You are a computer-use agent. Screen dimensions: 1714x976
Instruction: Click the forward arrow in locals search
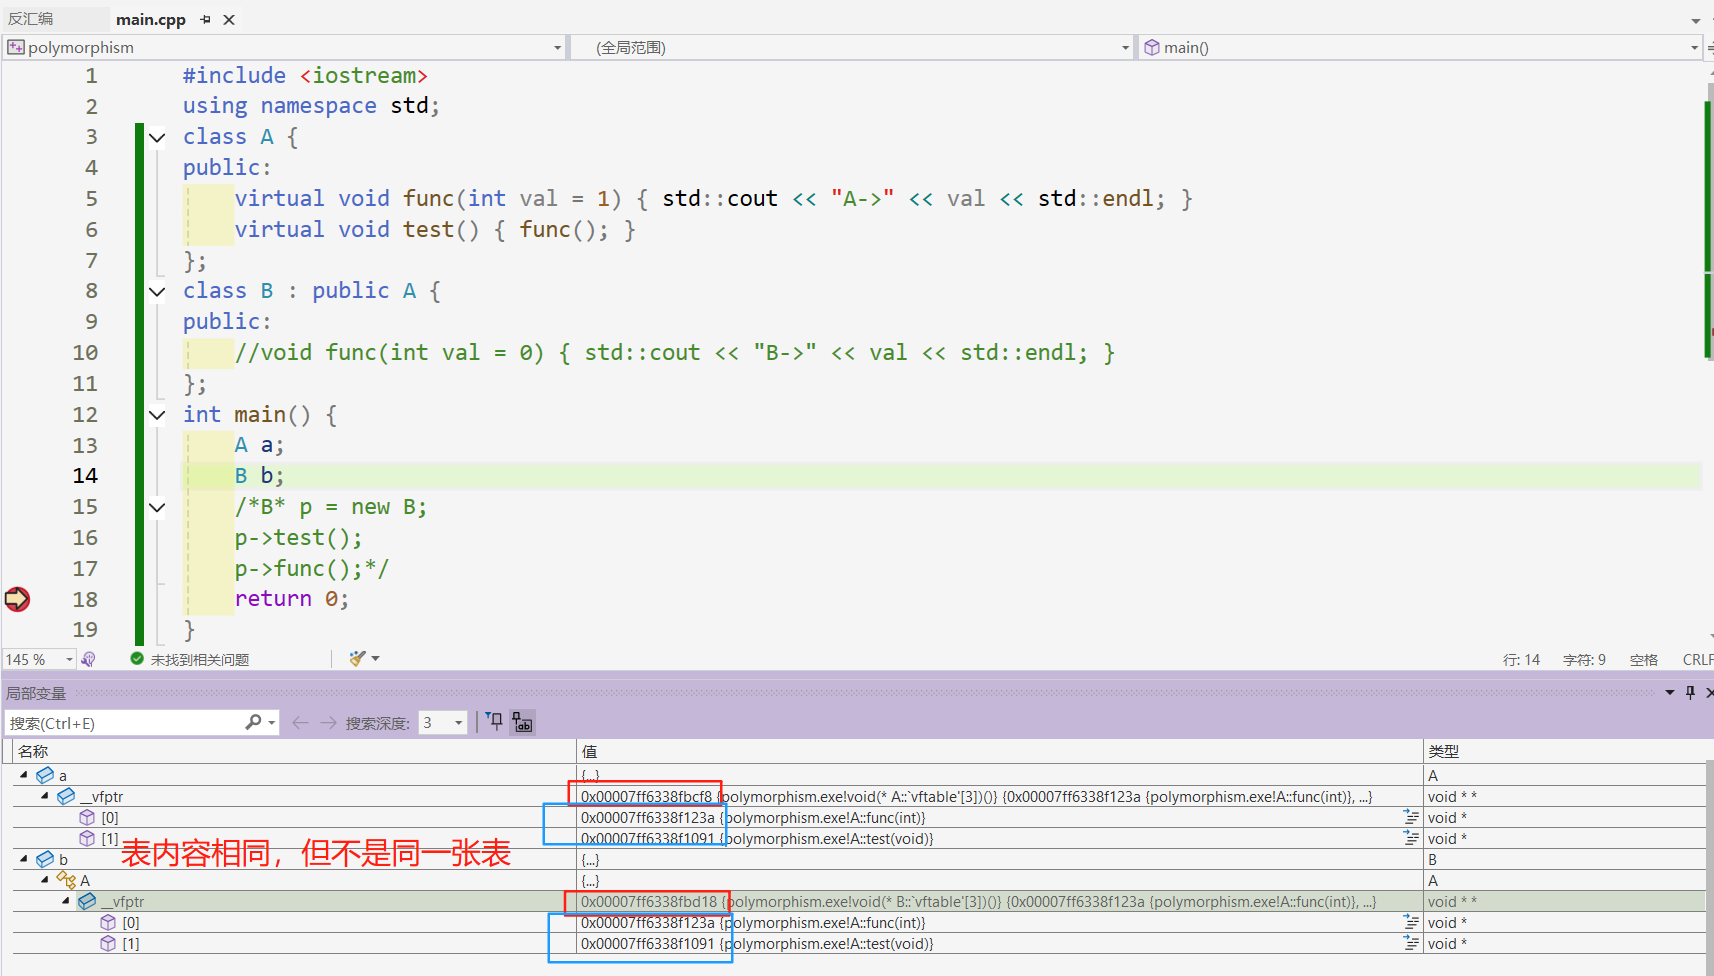point(328,722)
